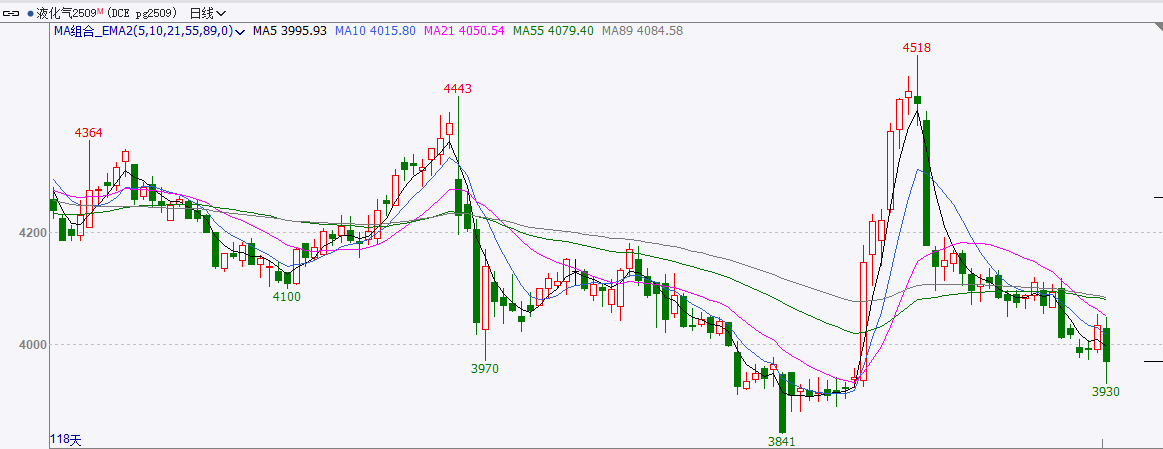Screen dimensions: 1163x449
Task: Select the MA10 4015.80 legend value
Action: [x=375, y=30]
